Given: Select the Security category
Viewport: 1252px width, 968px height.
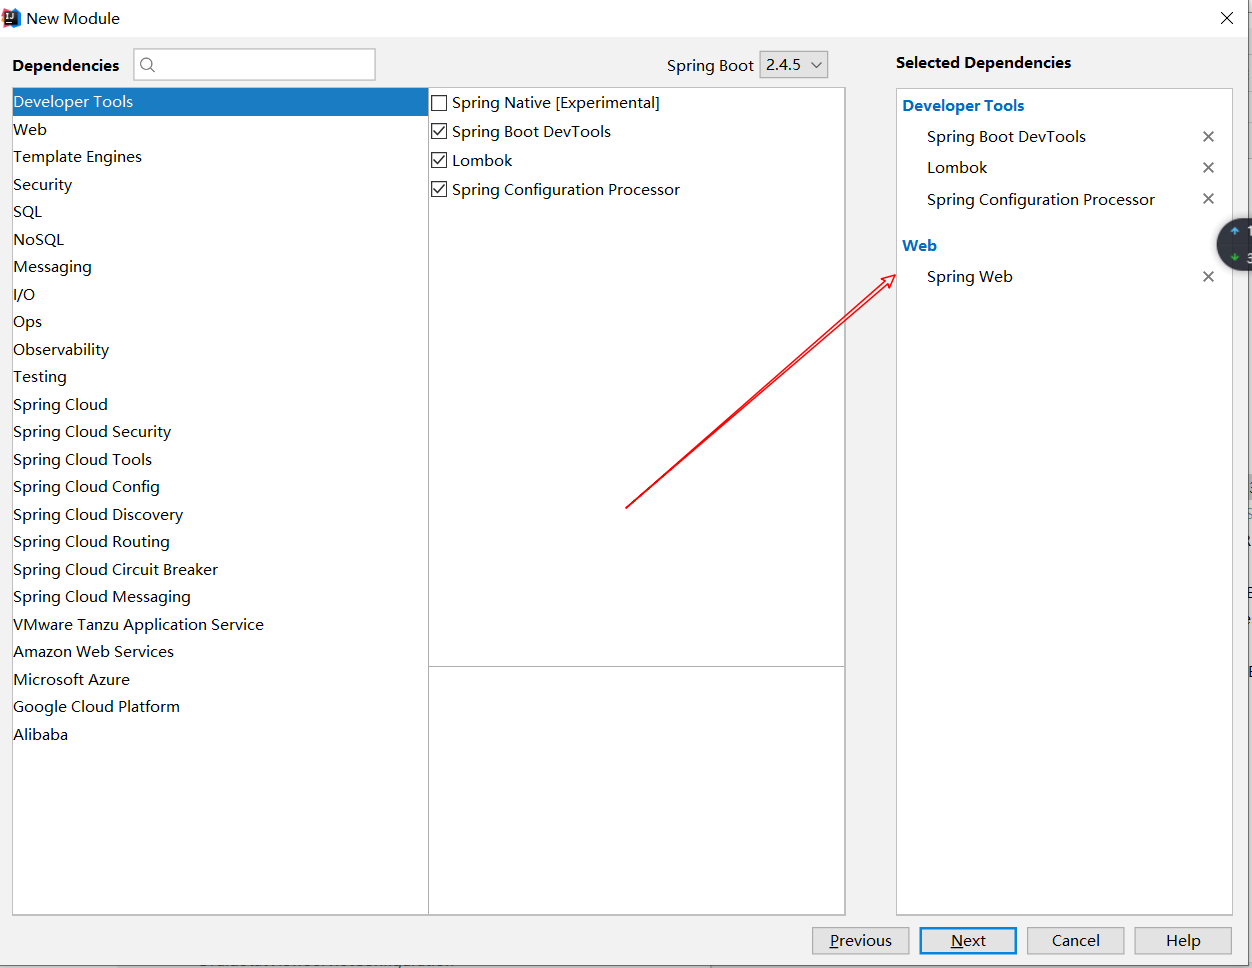Looking at the screenshot, I should (x=220, y=185).
